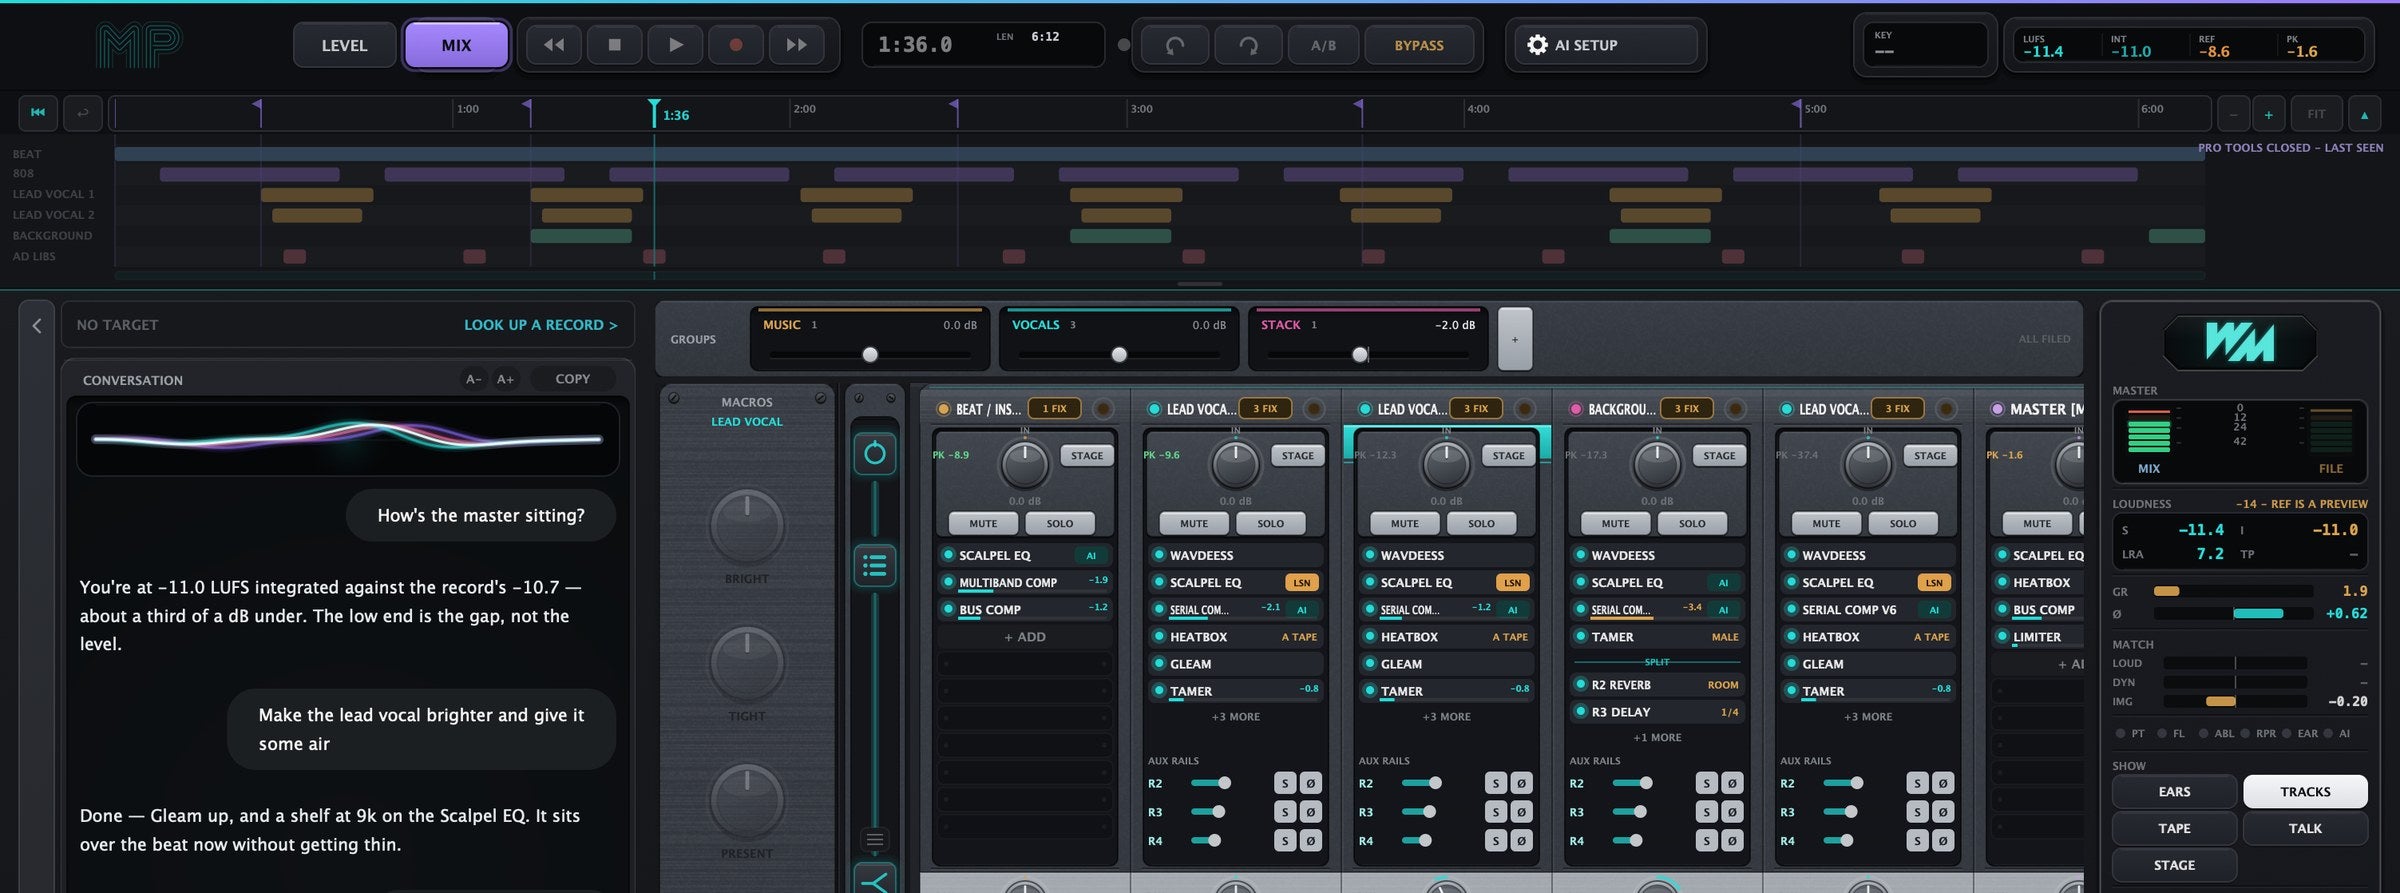Show the TAPE view
This screenshot has width=2400, height=893.
pos(2174,828)
